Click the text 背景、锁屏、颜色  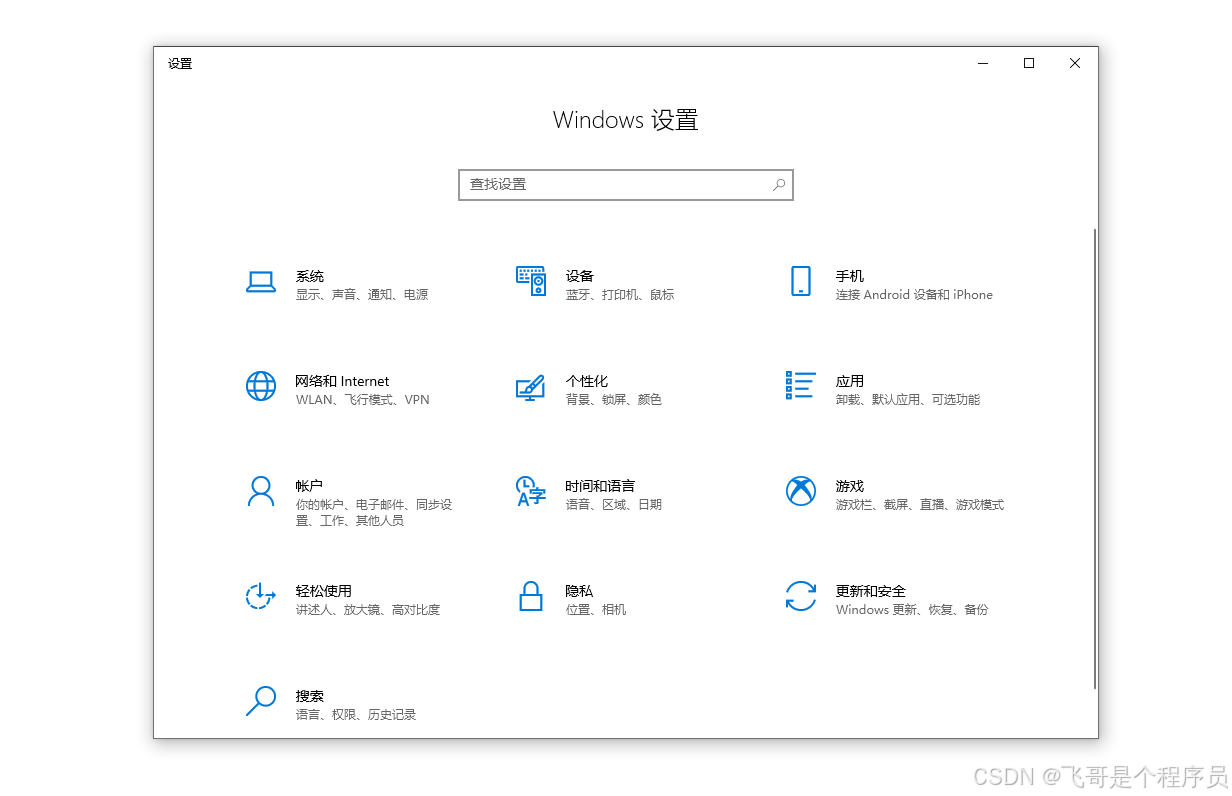coord(614,400)
